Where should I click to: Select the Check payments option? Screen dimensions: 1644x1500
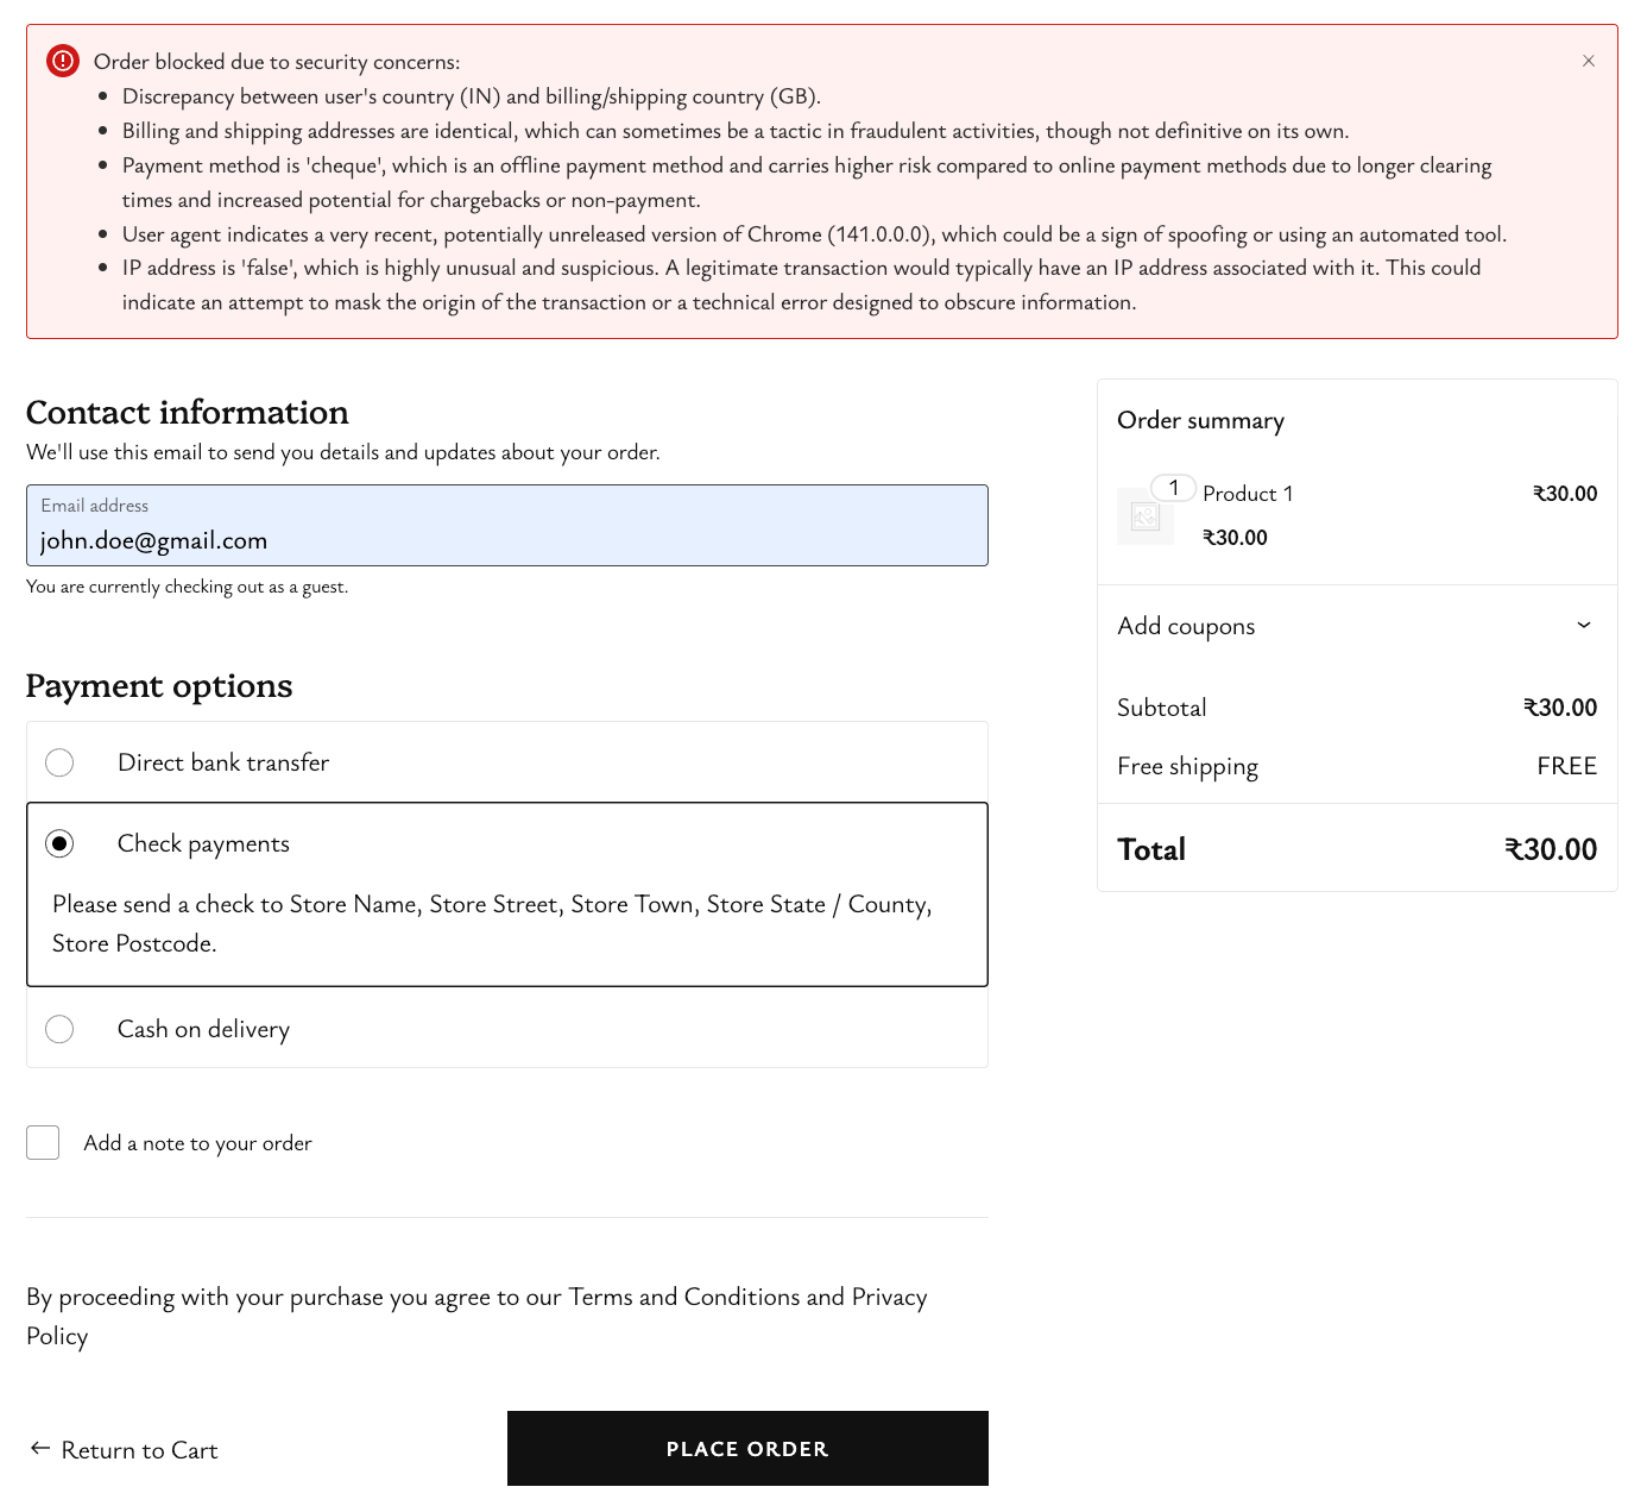pyautogui.click(x=59, y=843)
